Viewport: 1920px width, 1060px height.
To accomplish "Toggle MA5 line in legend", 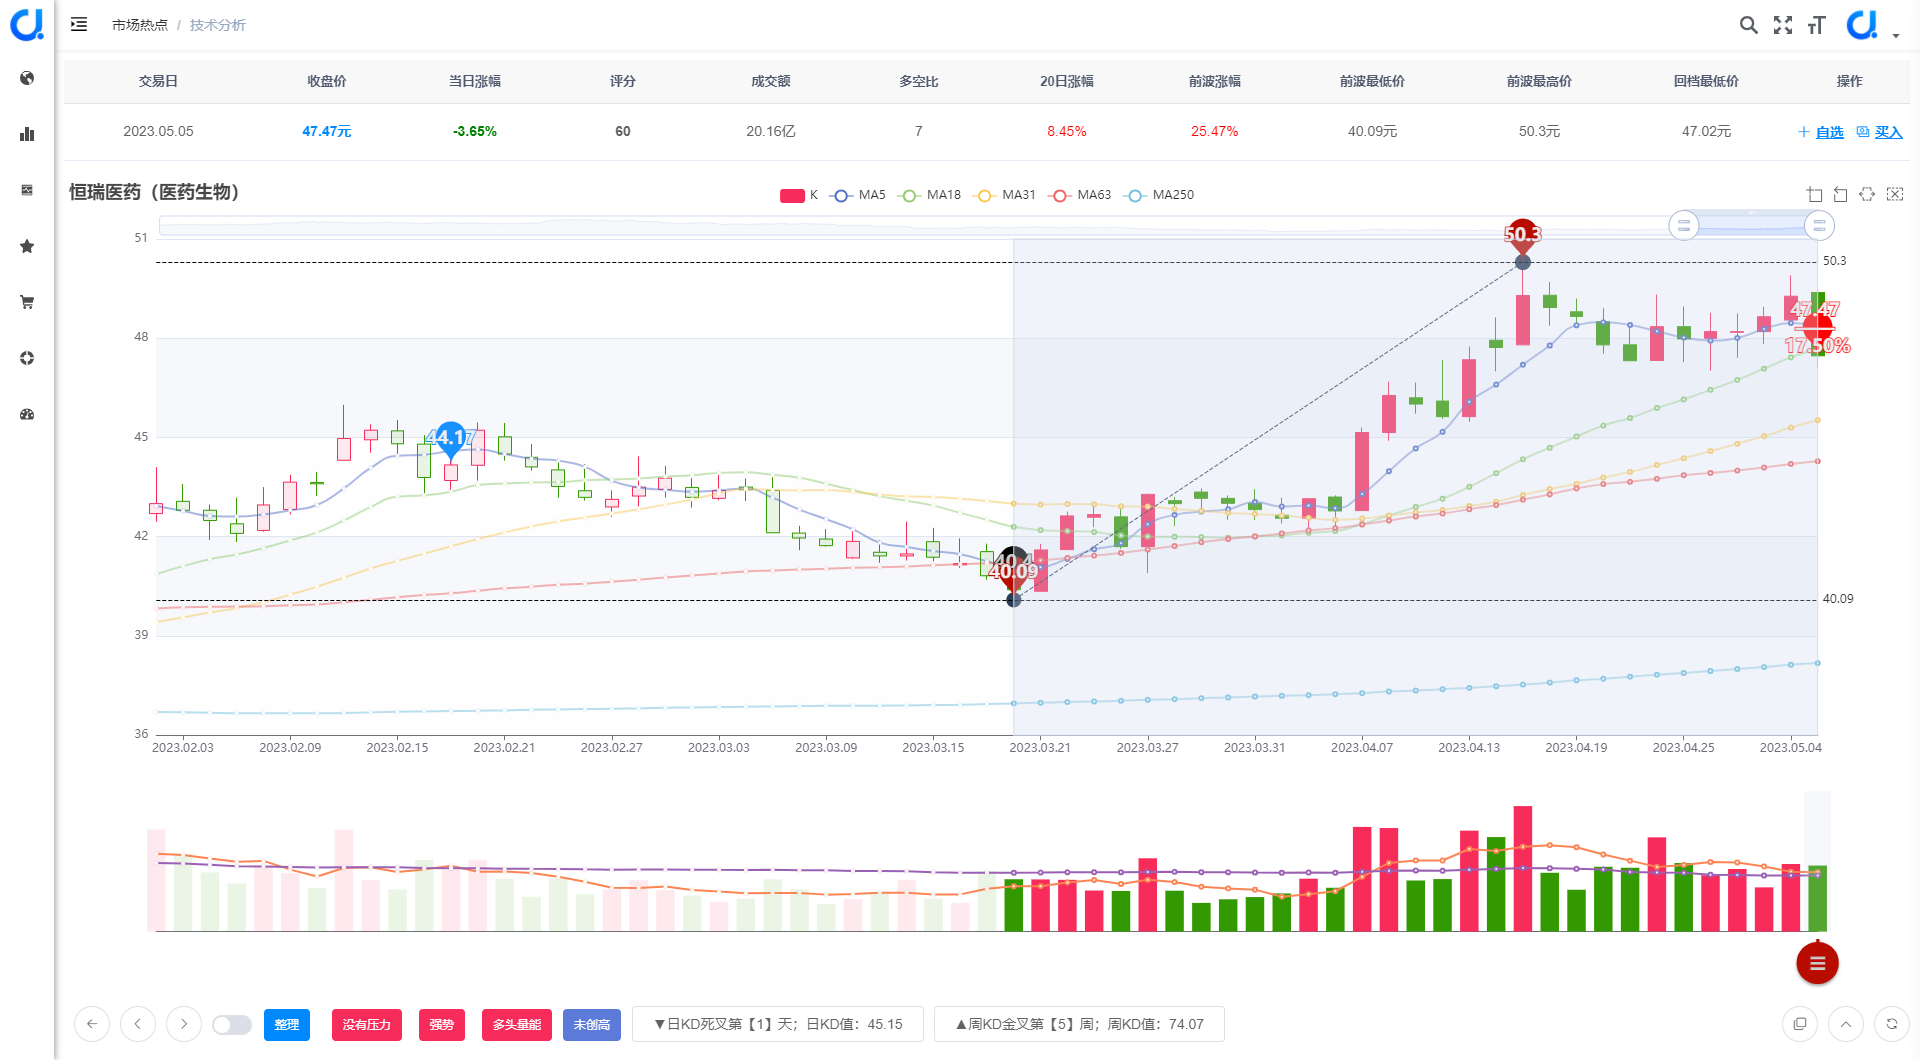I will [858, 195].
